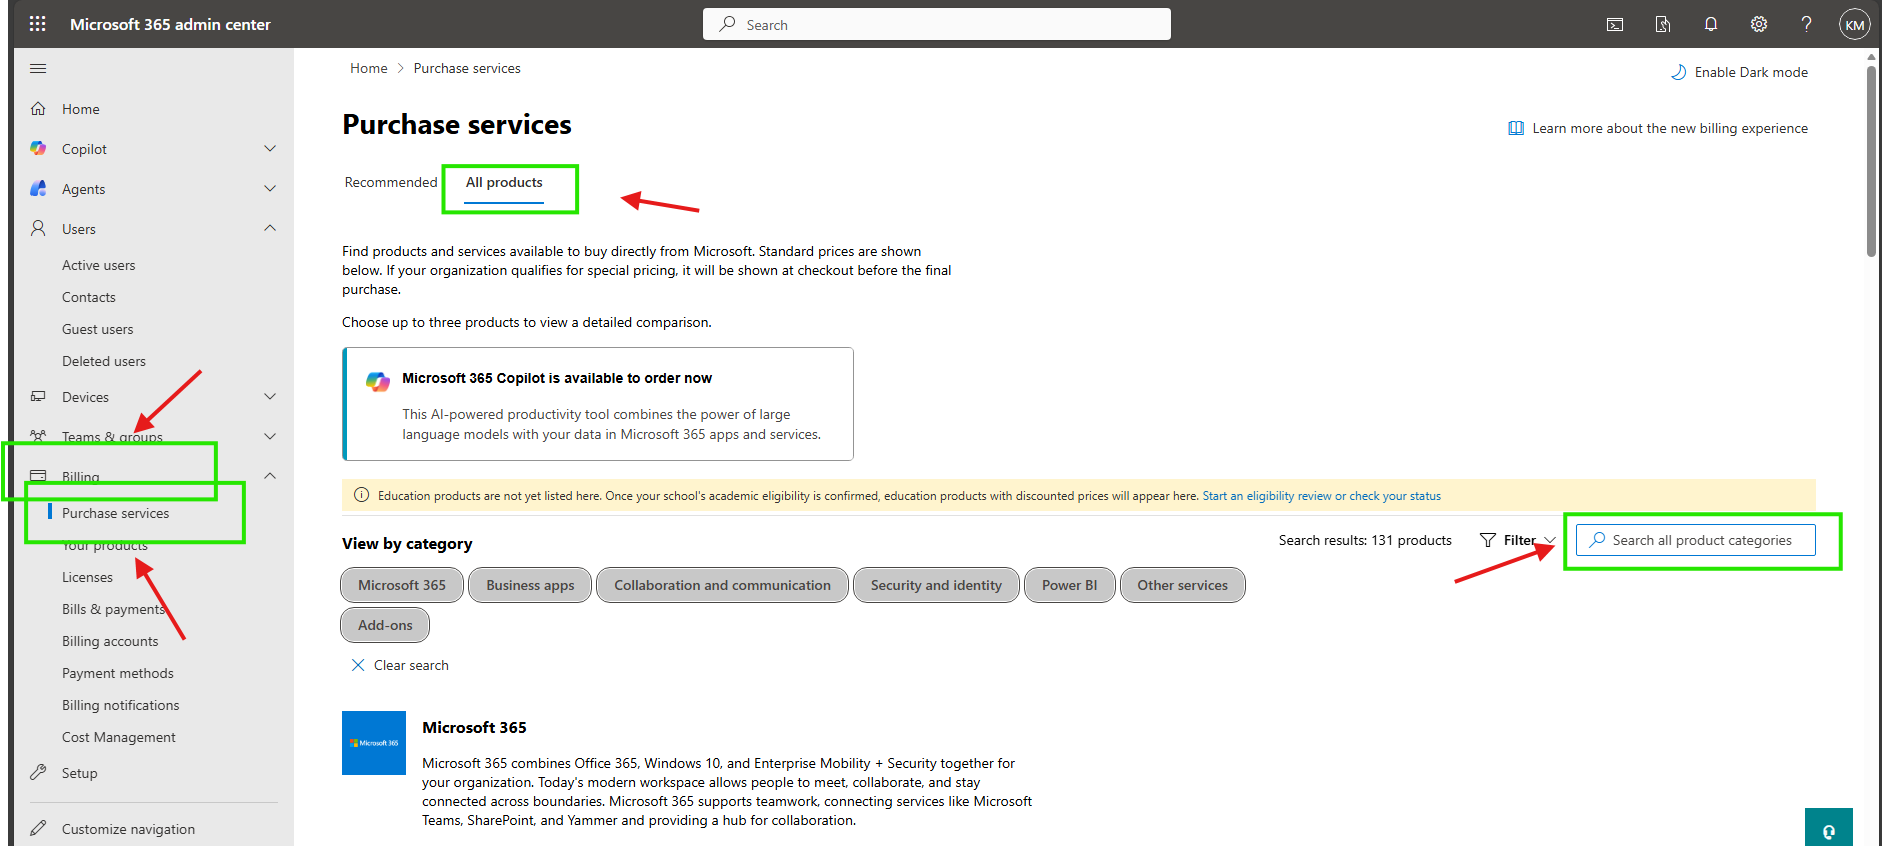Click the Microsoft 365 product logo thumbnail
This screenshot has height=846, width=1882.
[x=374, y=743]
